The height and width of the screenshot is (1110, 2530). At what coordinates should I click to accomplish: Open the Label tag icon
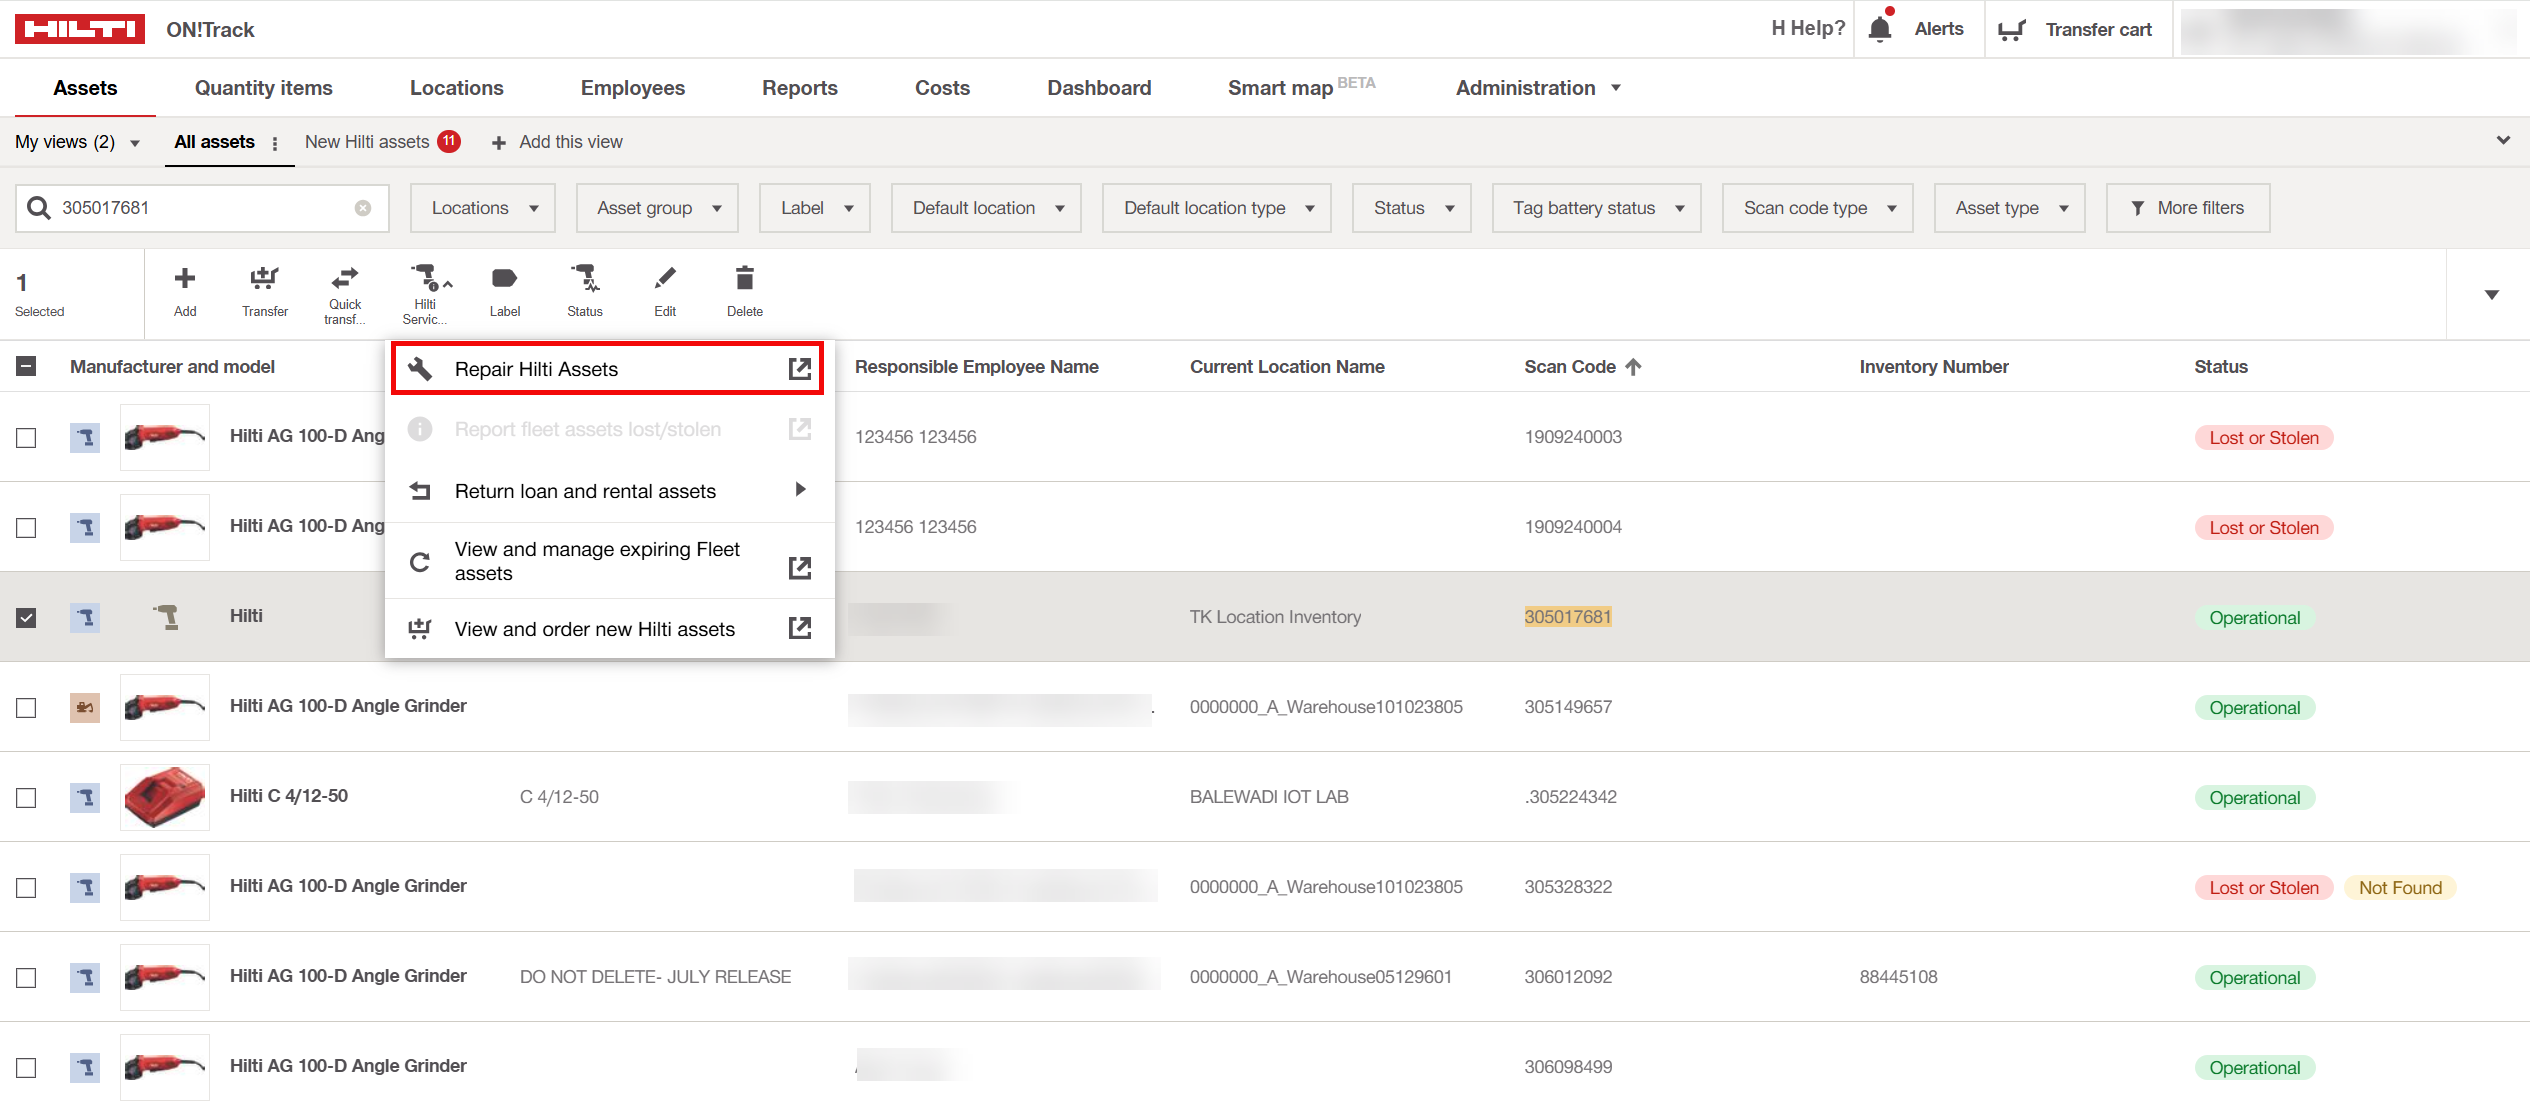[504, 279]
